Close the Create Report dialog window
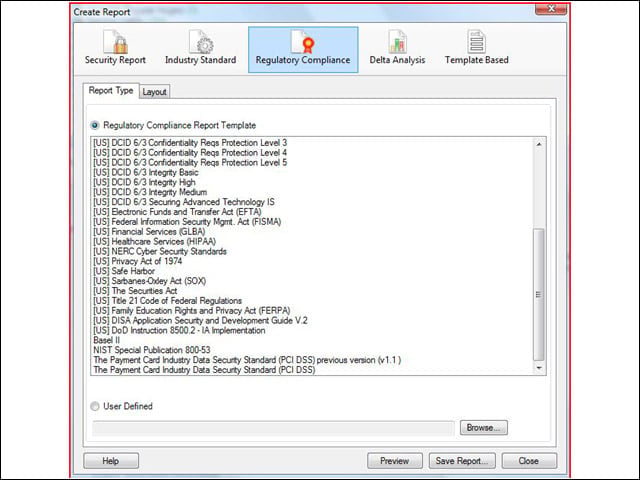The image size is (640, 480). pos(551,9)
